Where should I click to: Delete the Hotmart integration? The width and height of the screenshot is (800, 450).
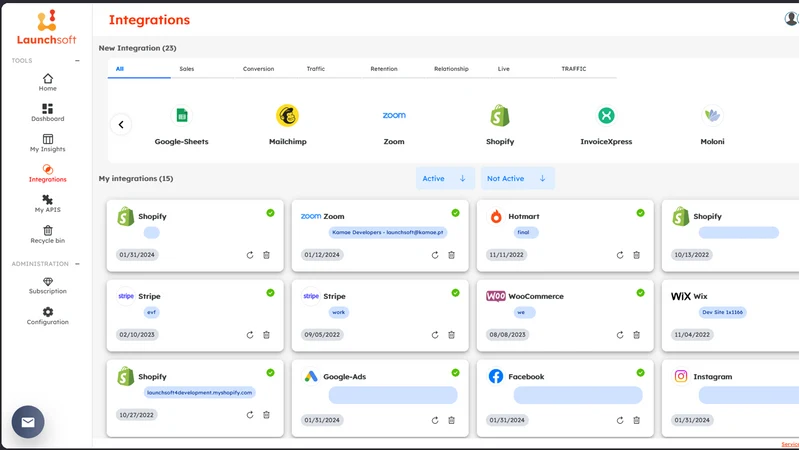pos(637,255)
